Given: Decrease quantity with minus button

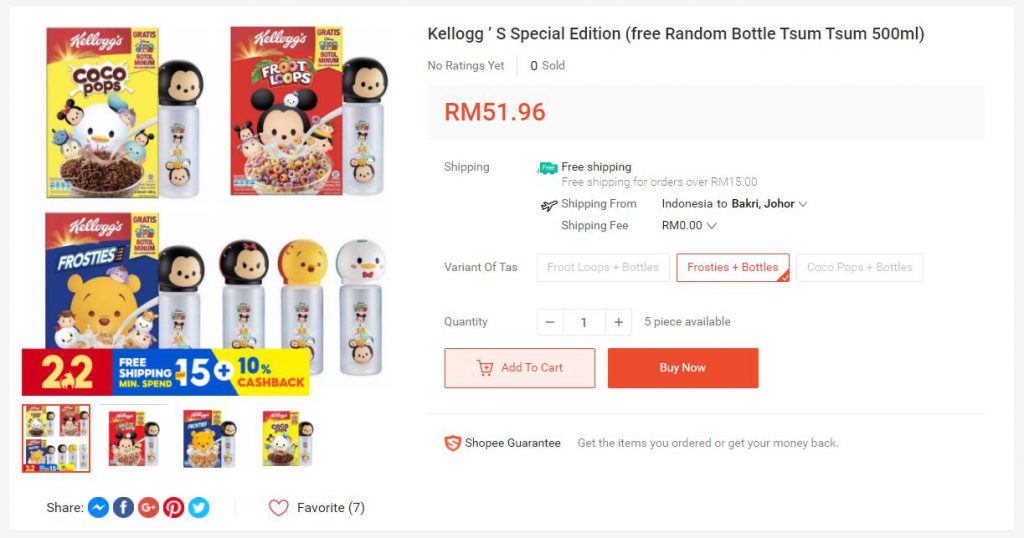Looking at the screenshot, I should pos(550,322).
